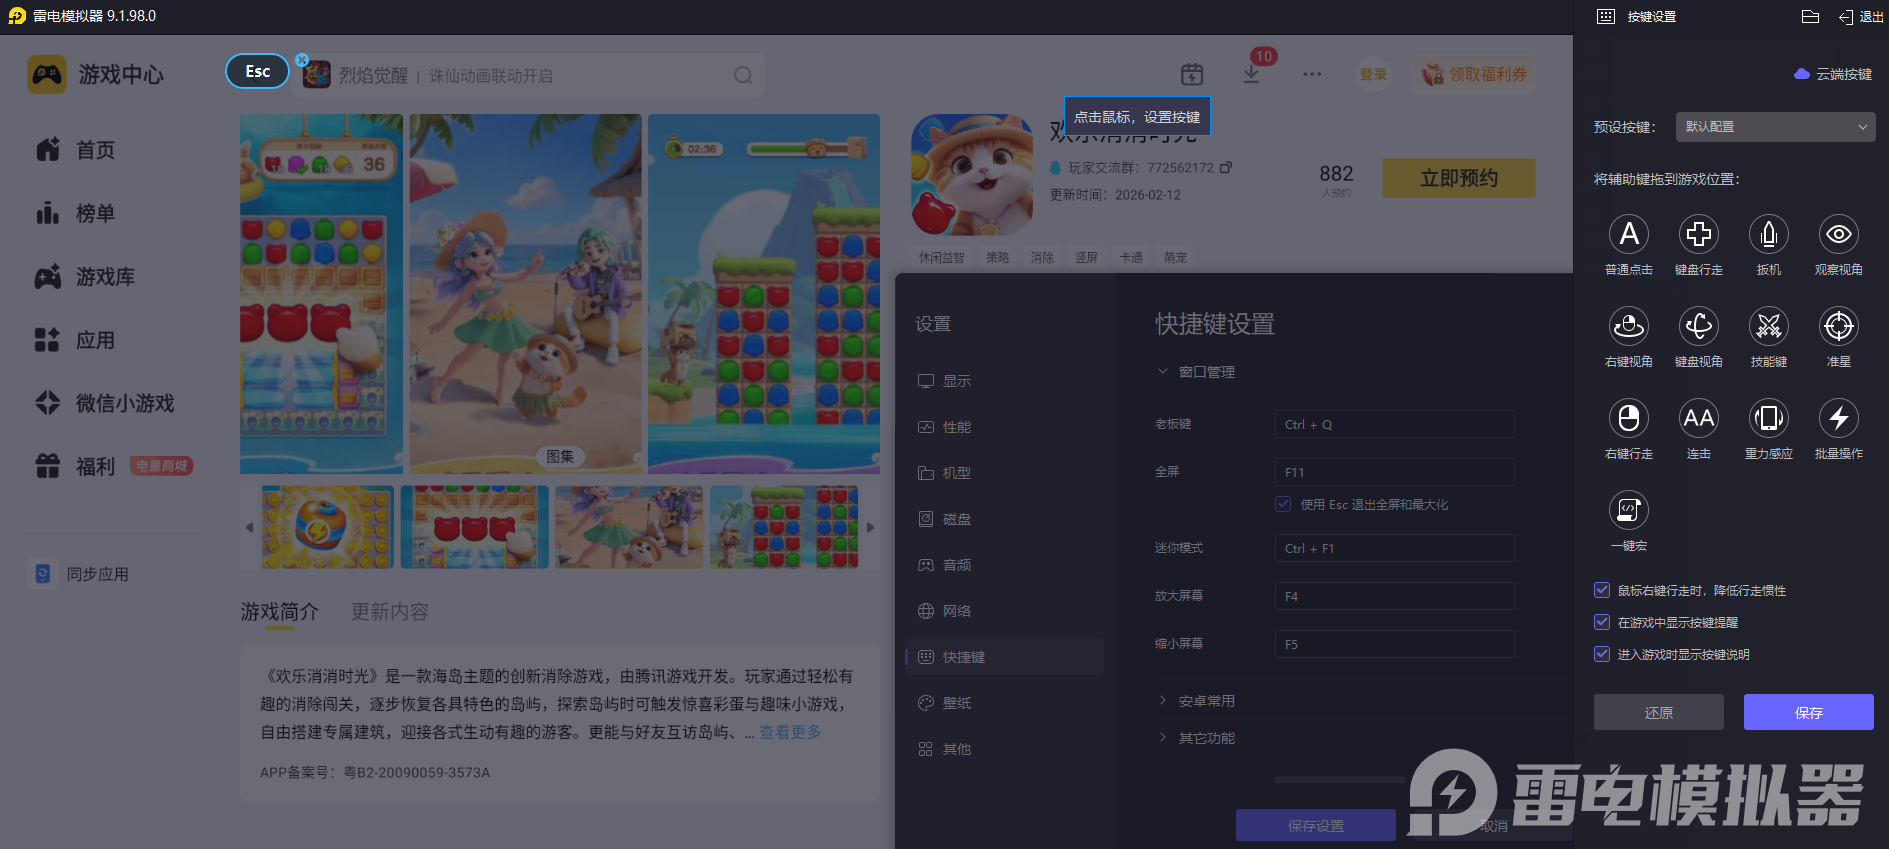Viewport: 1889px width, 849px height.
Task: Open 音频 settings category
Action: pos(945,565)
